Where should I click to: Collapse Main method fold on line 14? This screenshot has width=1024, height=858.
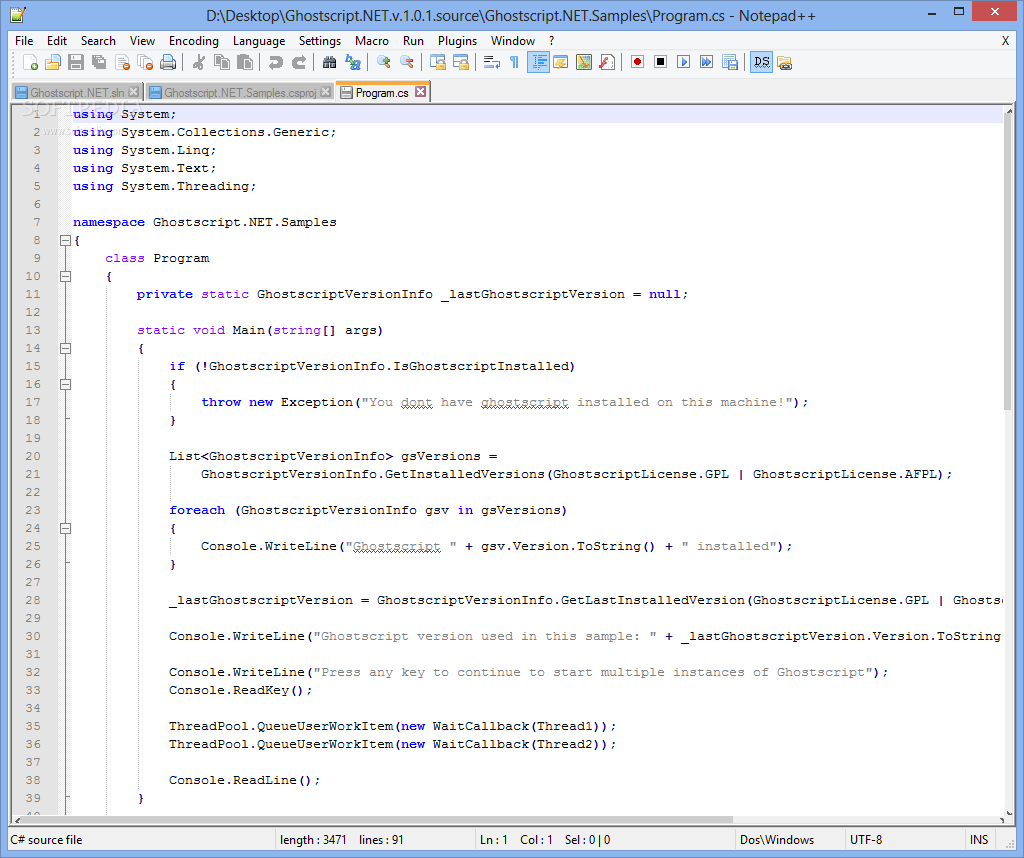click(x=65, y=348)
